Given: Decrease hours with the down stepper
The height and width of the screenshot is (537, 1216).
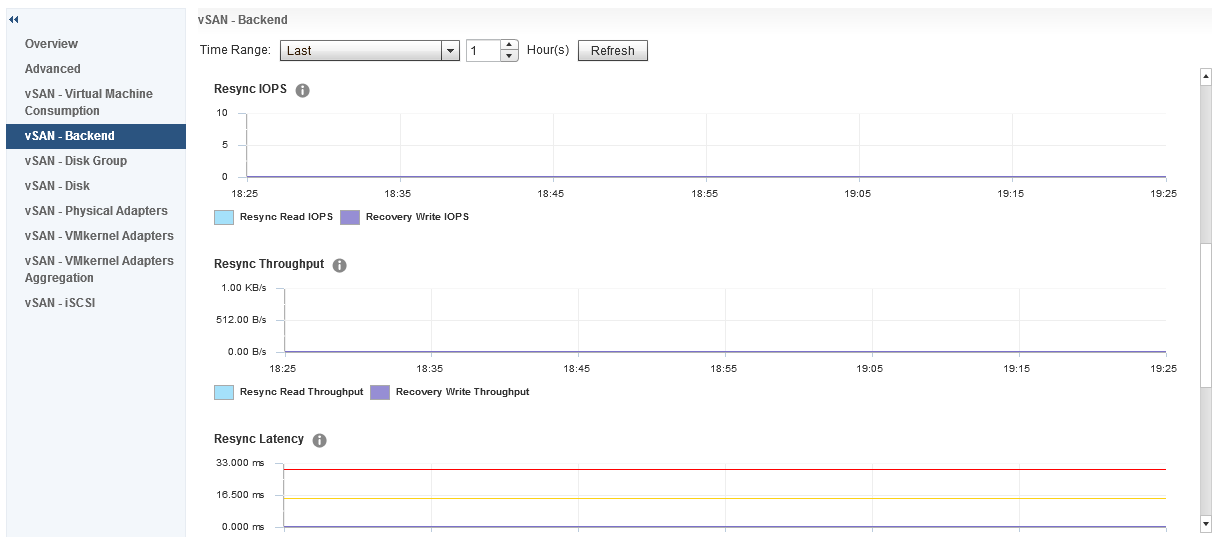Looking at the screenshot, I should 510,56.
